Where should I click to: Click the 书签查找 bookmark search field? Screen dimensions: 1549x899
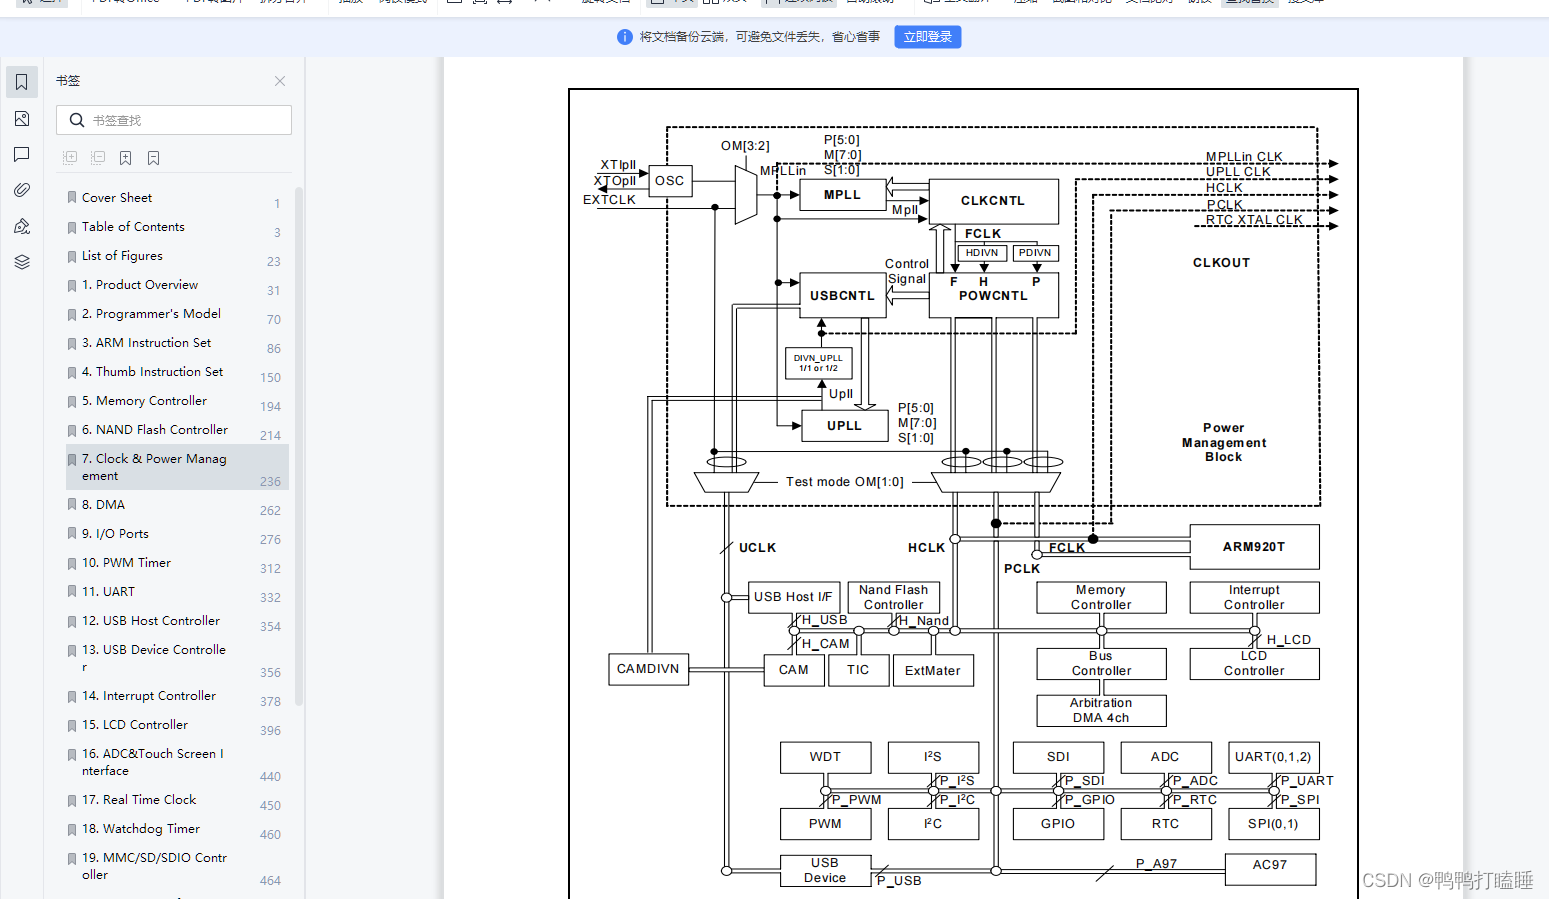pos(174,120)
